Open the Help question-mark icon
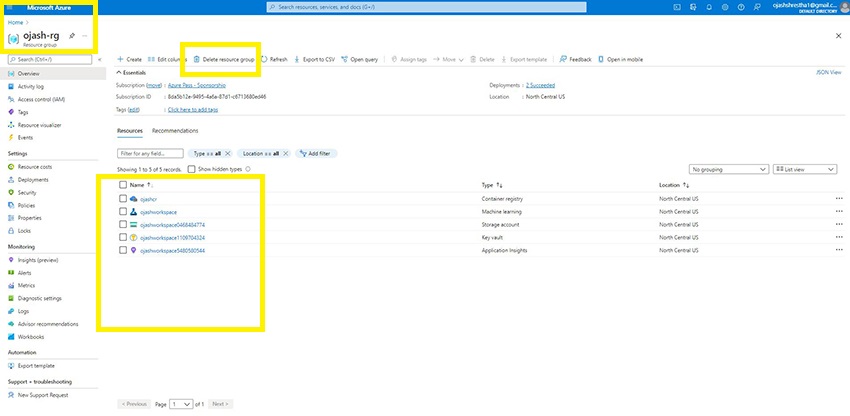This screenshot has width=850, height=416. [741, 7]
